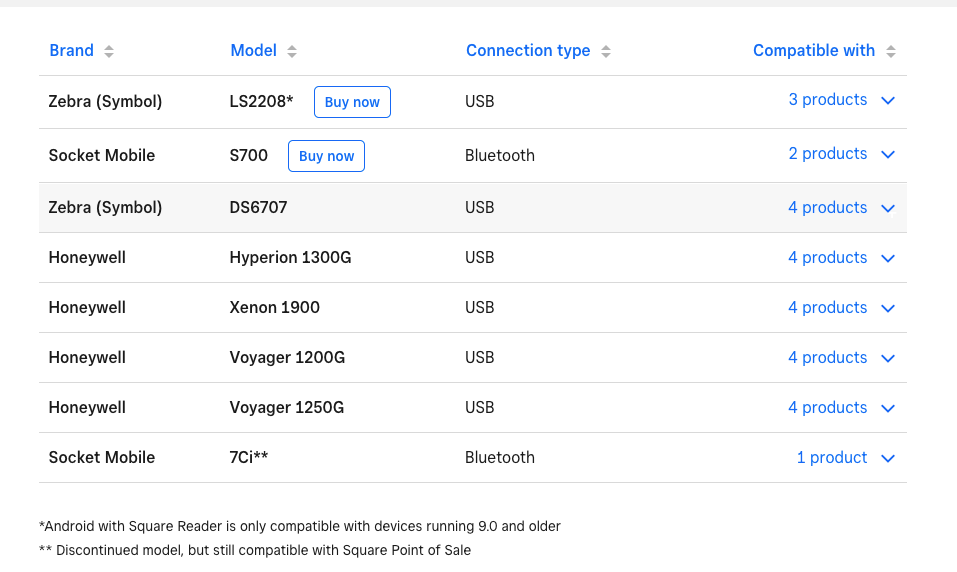Open '3 products' link for LS2208

827,100
